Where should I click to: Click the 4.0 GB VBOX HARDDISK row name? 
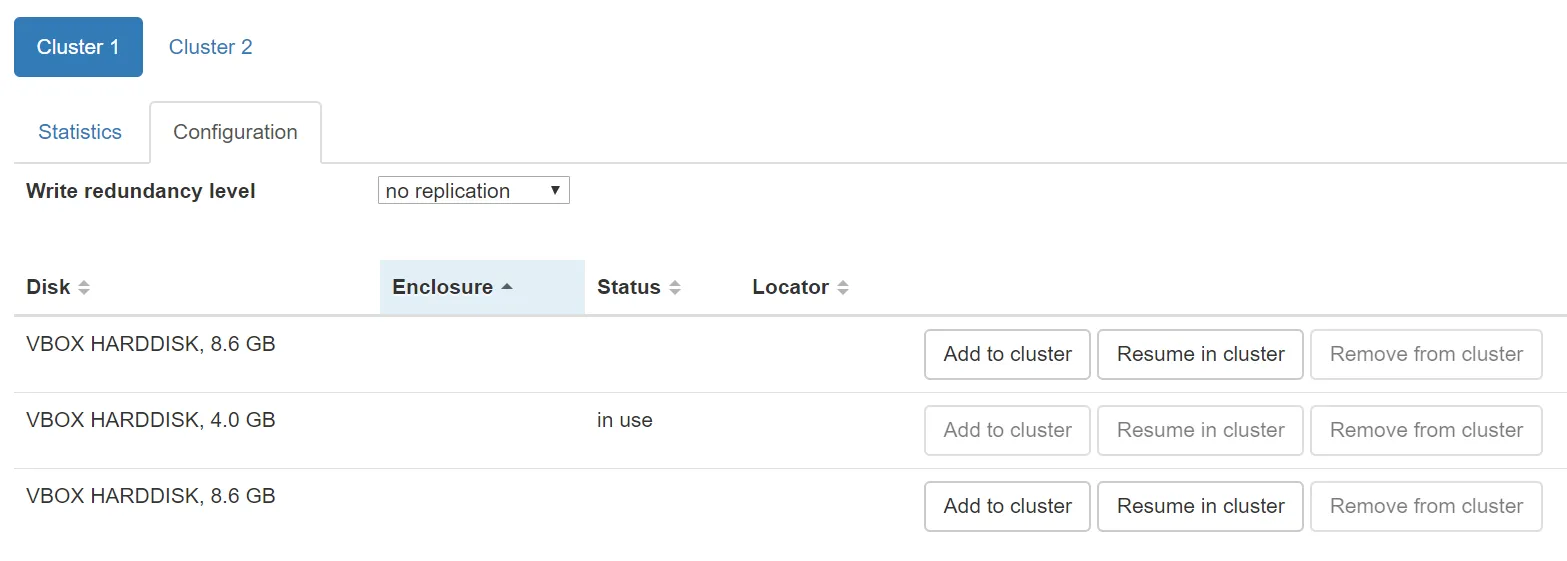click(x=151, y=420)
